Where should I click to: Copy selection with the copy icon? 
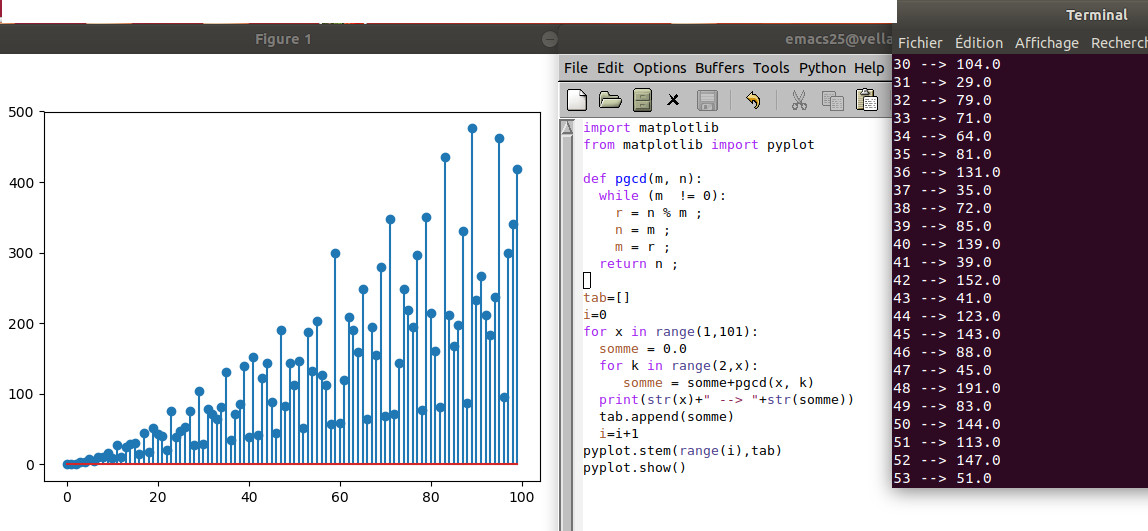832,100
